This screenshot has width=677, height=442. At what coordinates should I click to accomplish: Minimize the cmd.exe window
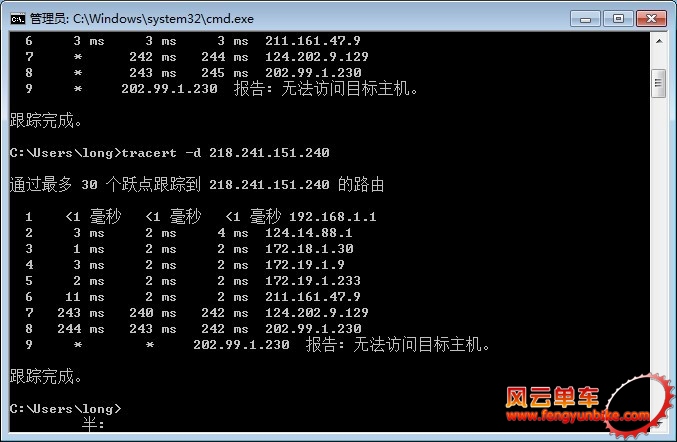click(585, 19)
